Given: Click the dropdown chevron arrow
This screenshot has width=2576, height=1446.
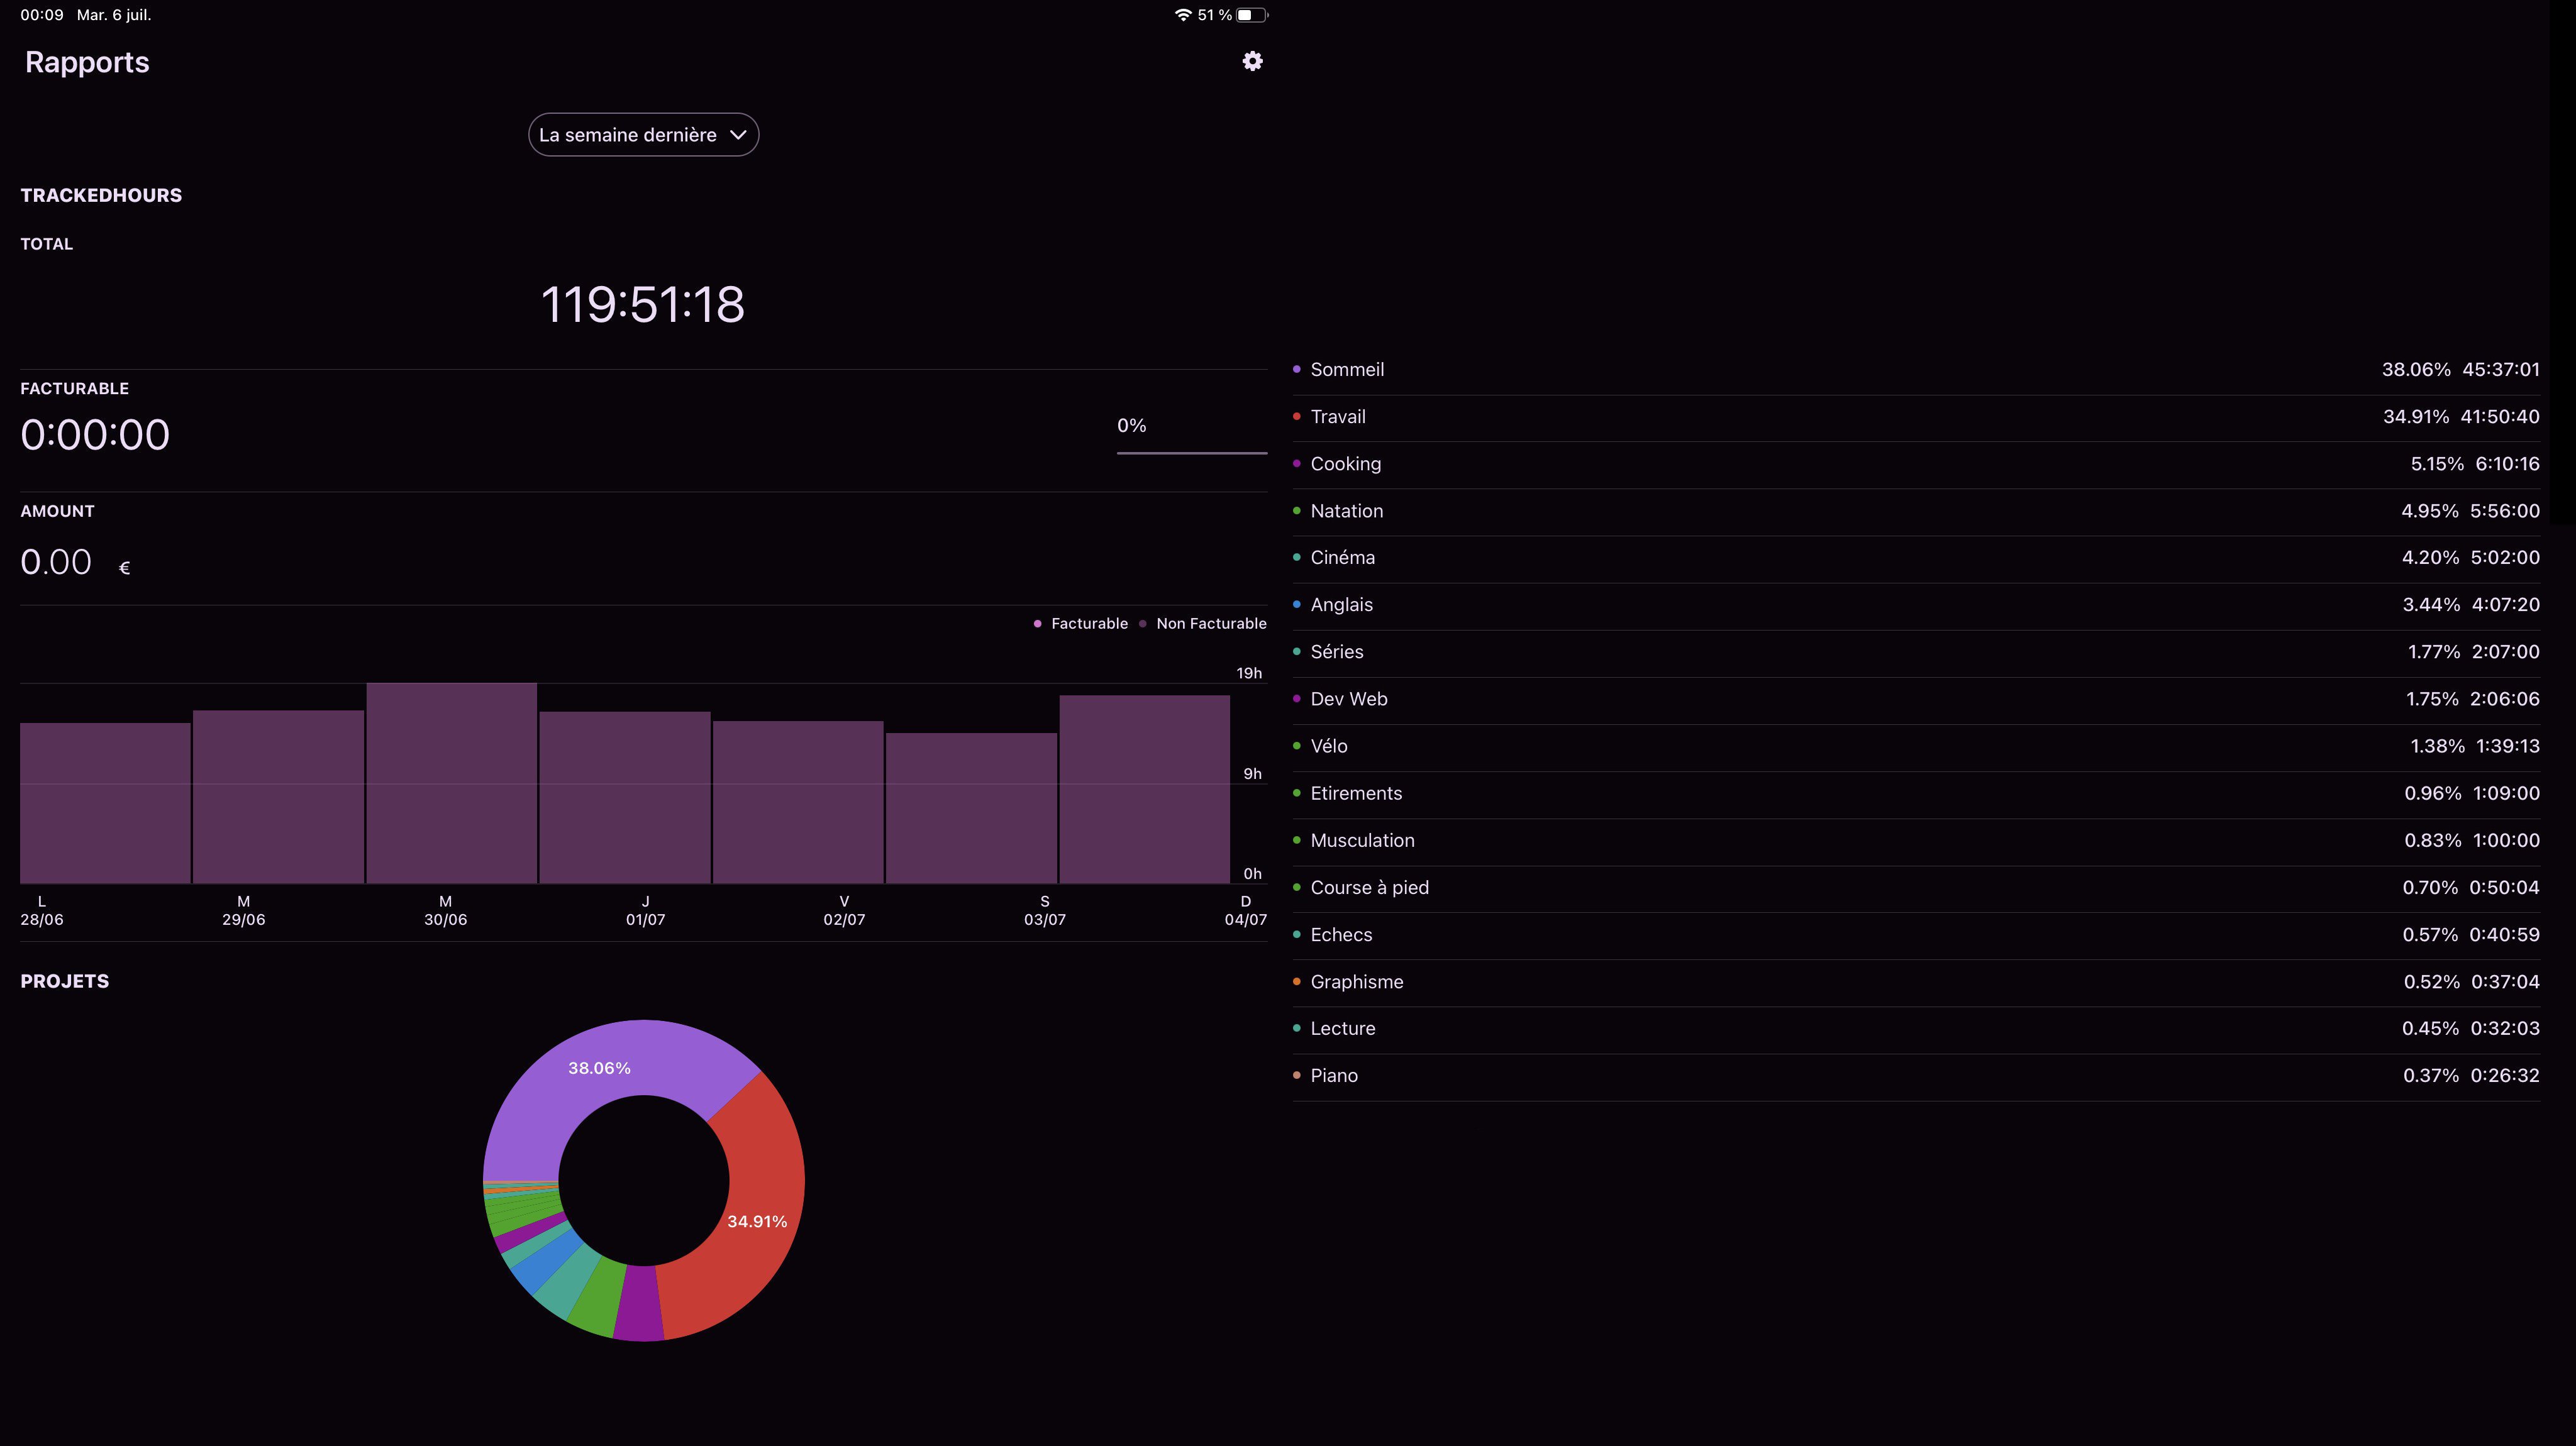Looking at the screenshot, I should [738, 135].
